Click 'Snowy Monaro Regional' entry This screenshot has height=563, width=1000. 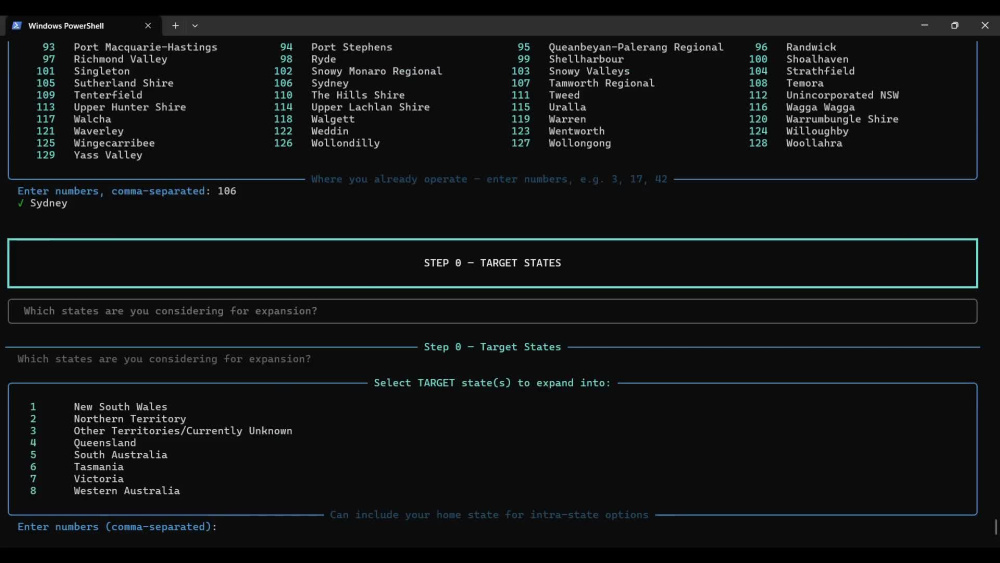pyautogui.click(x=377, y=71)
